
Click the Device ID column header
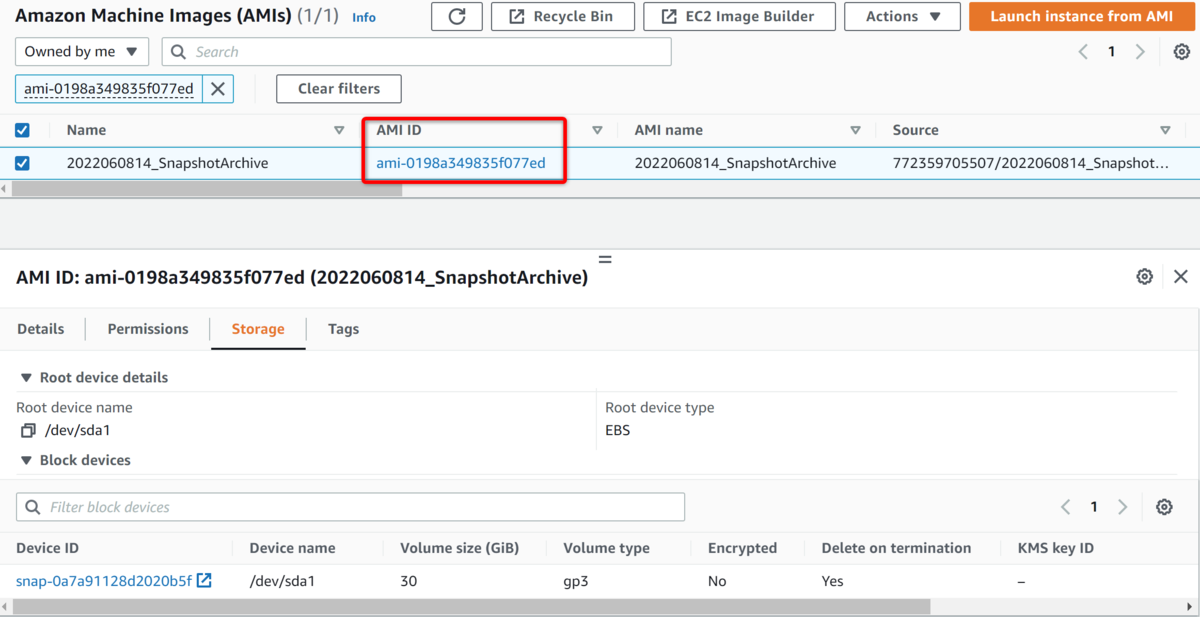pyautogui.click(x=47, y=548)
